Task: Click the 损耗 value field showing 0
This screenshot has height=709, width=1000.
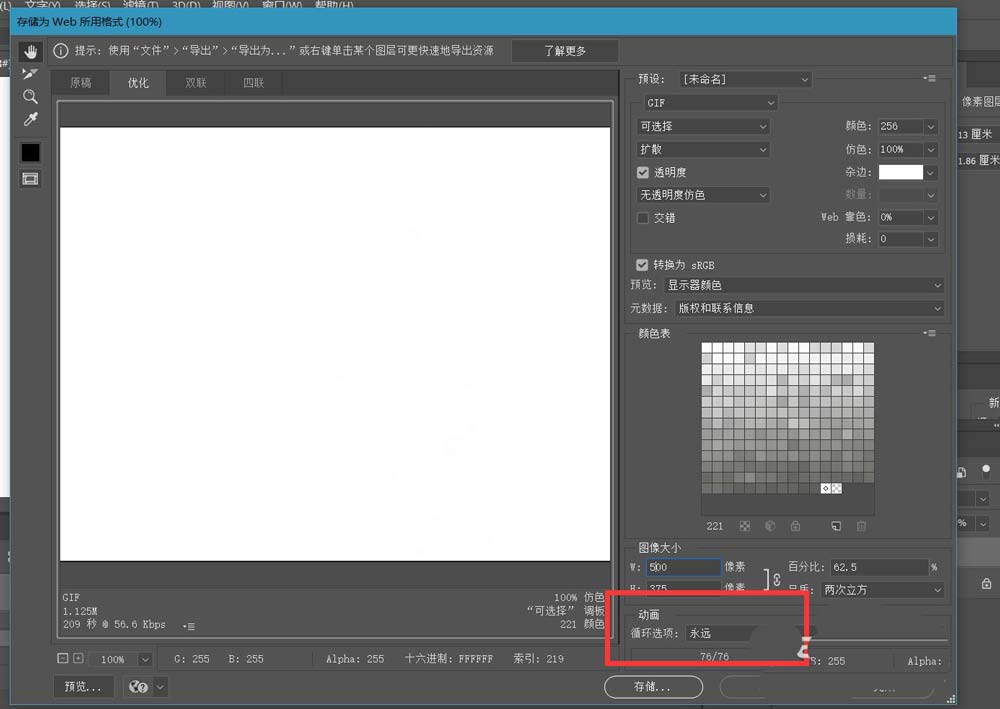Action: pyautogui.click(x=901, y=239)
